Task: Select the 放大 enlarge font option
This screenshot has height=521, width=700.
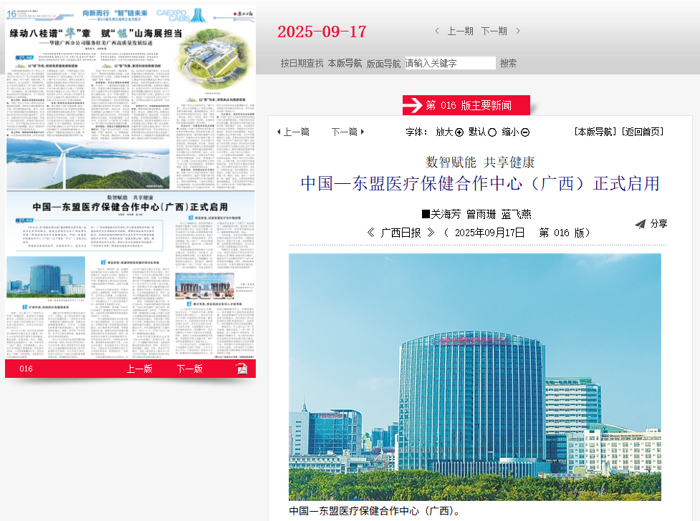Action: click(459, 132)
